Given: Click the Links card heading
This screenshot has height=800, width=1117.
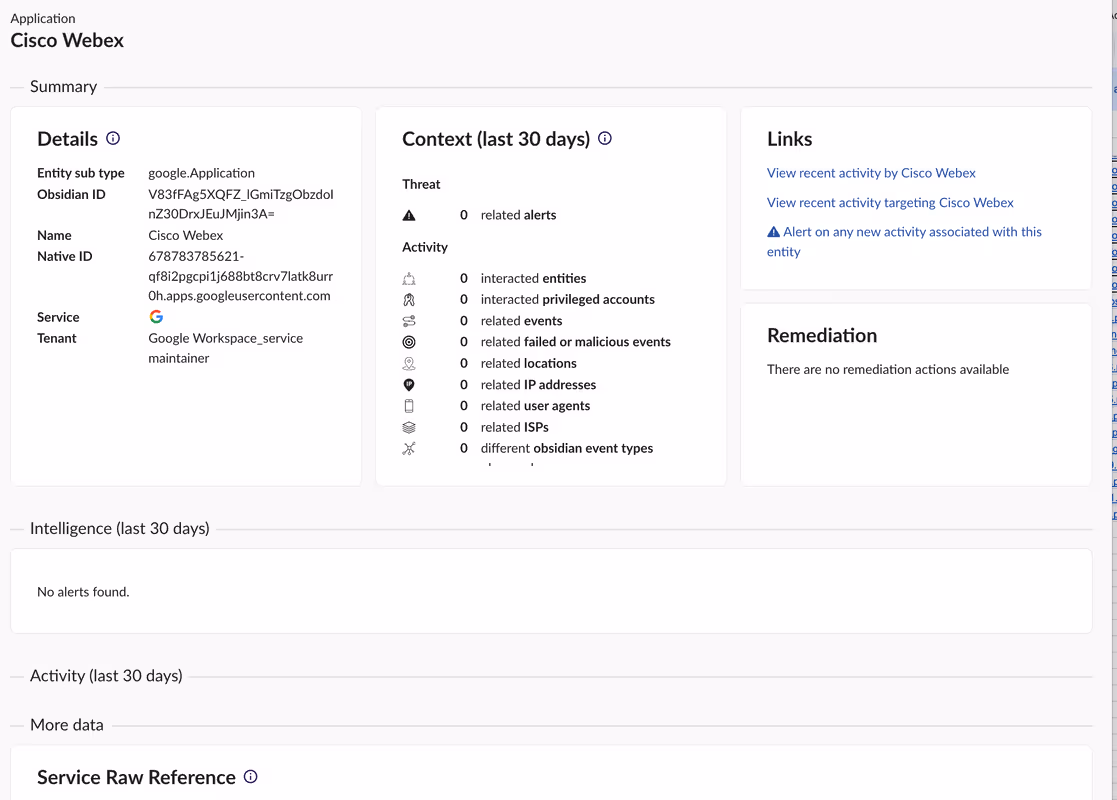Looking at the screenshot, I should pyautogui.click(x=789, y=139).
